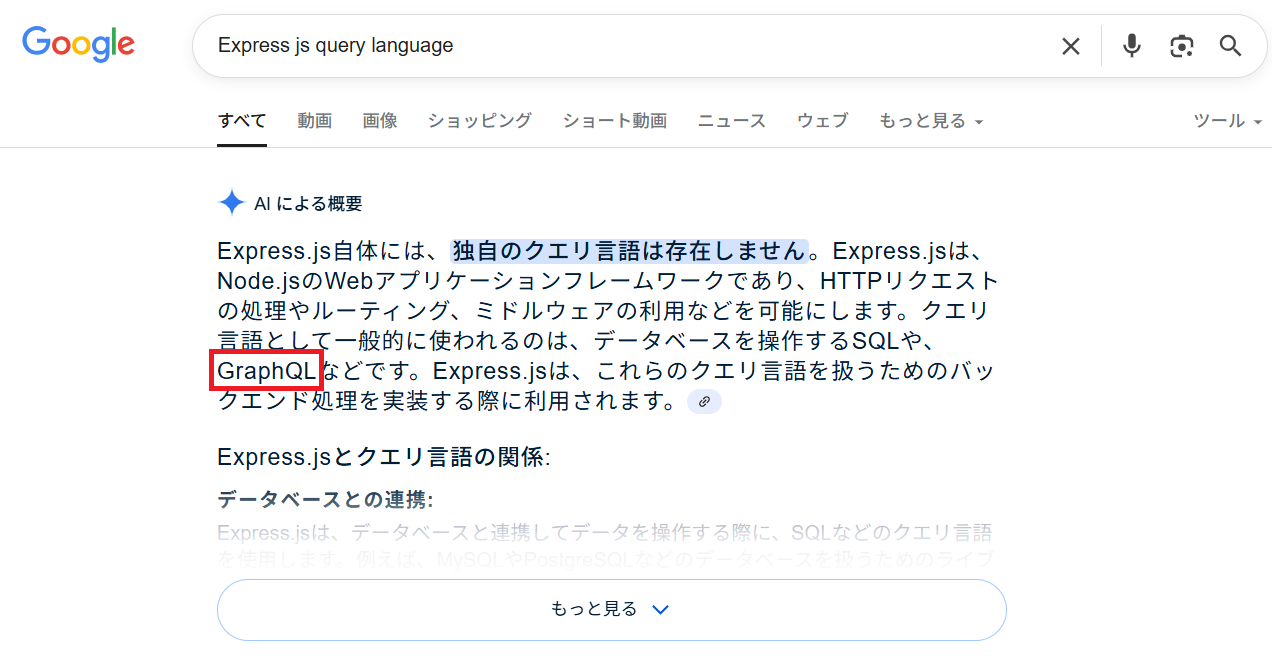The height and width of the screenshot is (656, 1272).
Task: Switch to the 動画 tab
Action: click(314, 121)
